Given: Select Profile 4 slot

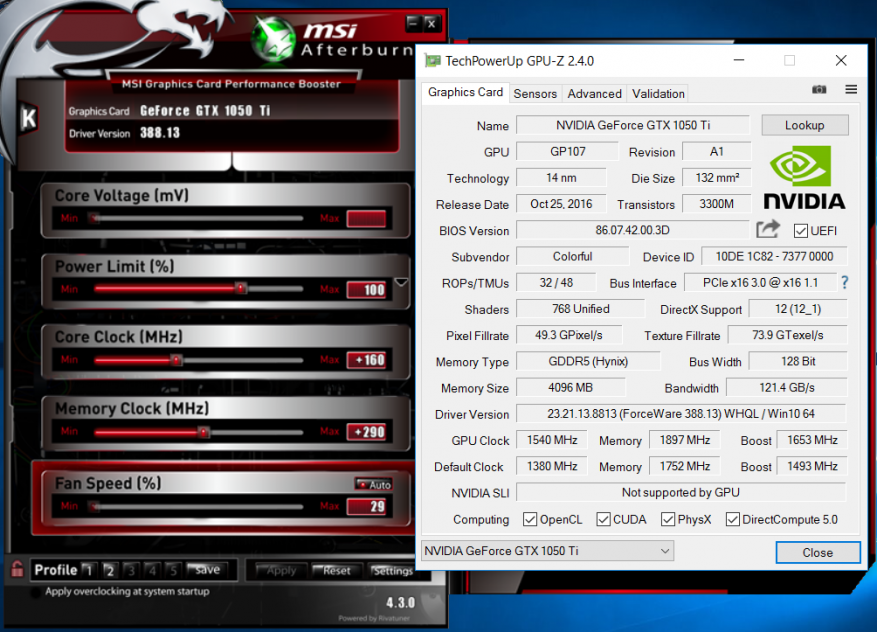Looking at the screenshot, I should tap(152, 570).
